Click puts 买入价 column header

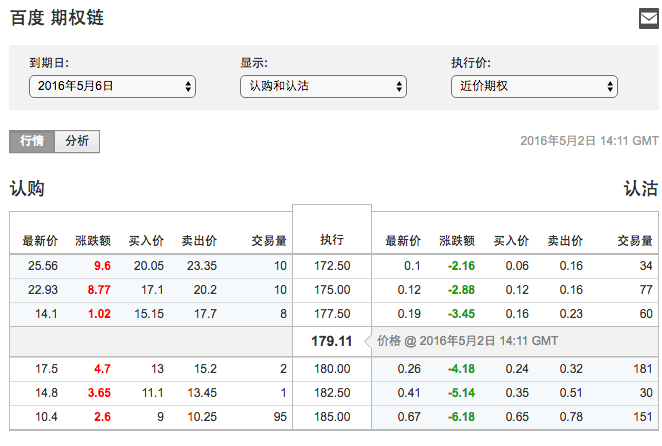click(510, 240)
